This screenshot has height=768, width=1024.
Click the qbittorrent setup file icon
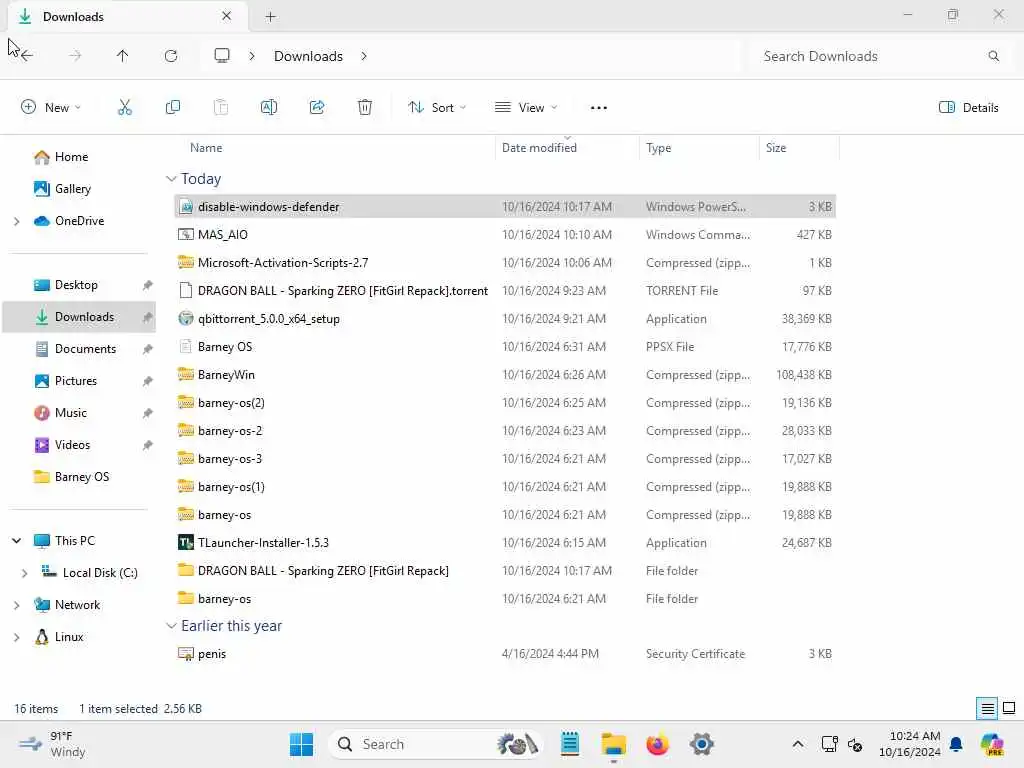point(186,319)
